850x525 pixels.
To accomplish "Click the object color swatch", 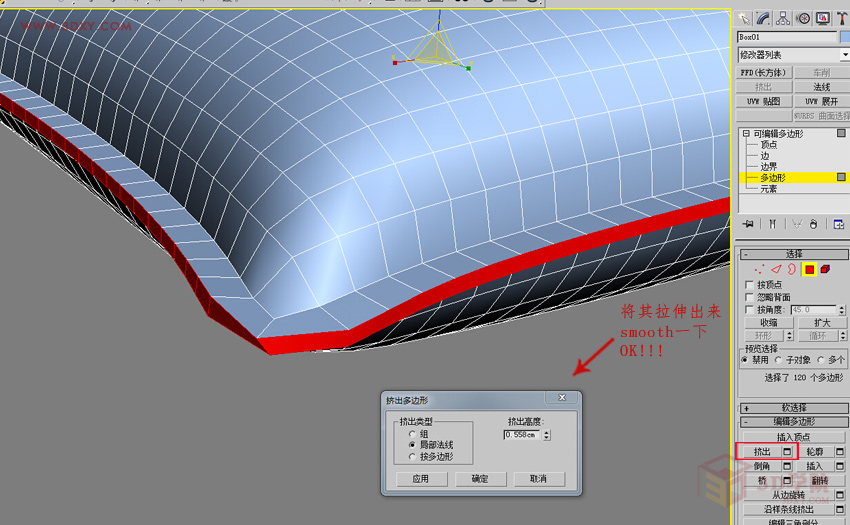I will pos(845,37).
